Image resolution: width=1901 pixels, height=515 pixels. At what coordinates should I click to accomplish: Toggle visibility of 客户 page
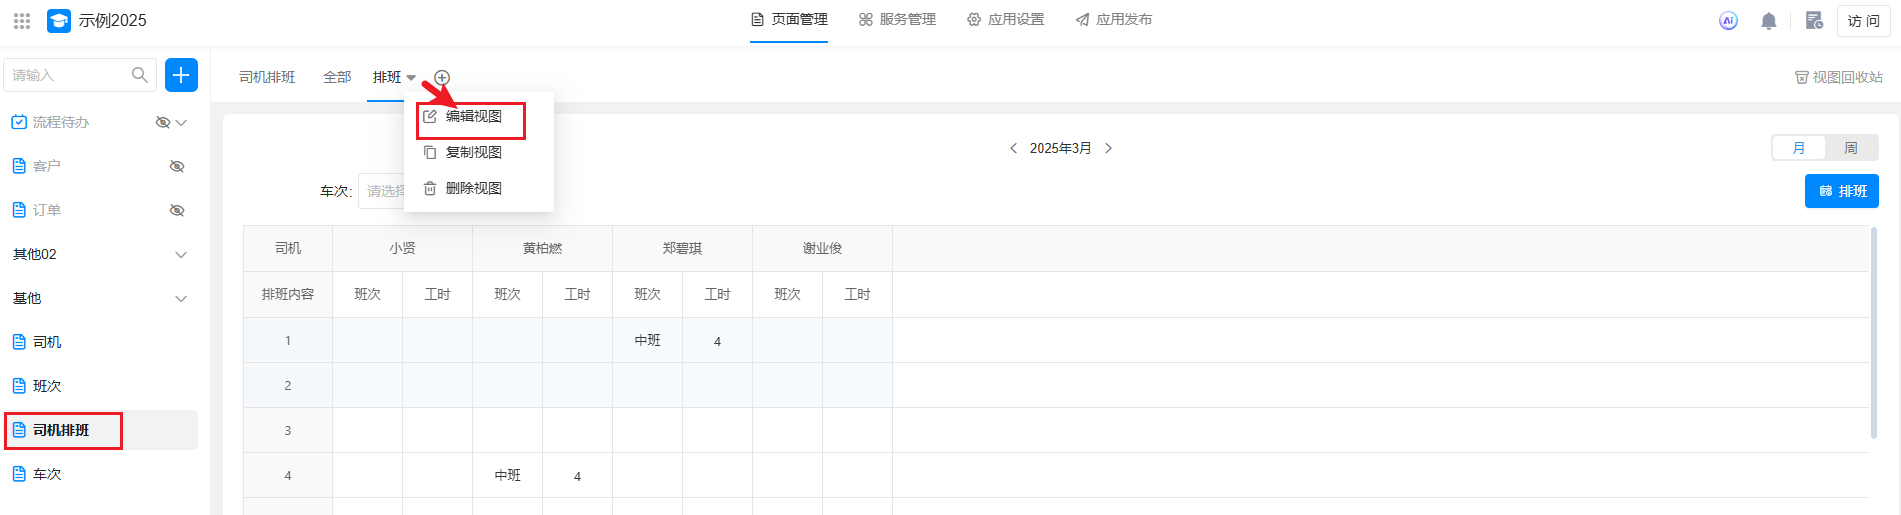[177, 166]
